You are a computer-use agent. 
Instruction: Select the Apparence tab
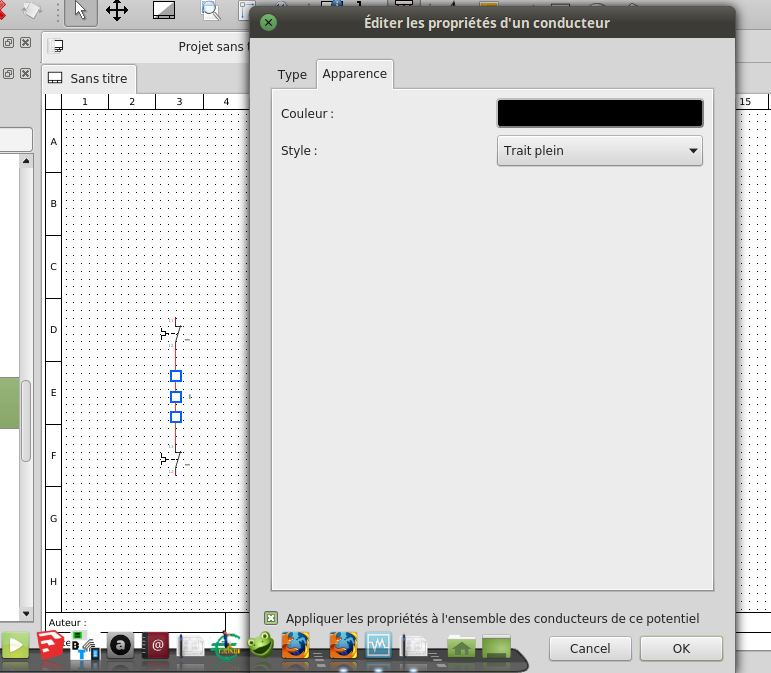pyautogui.click(x=354, y=75)
